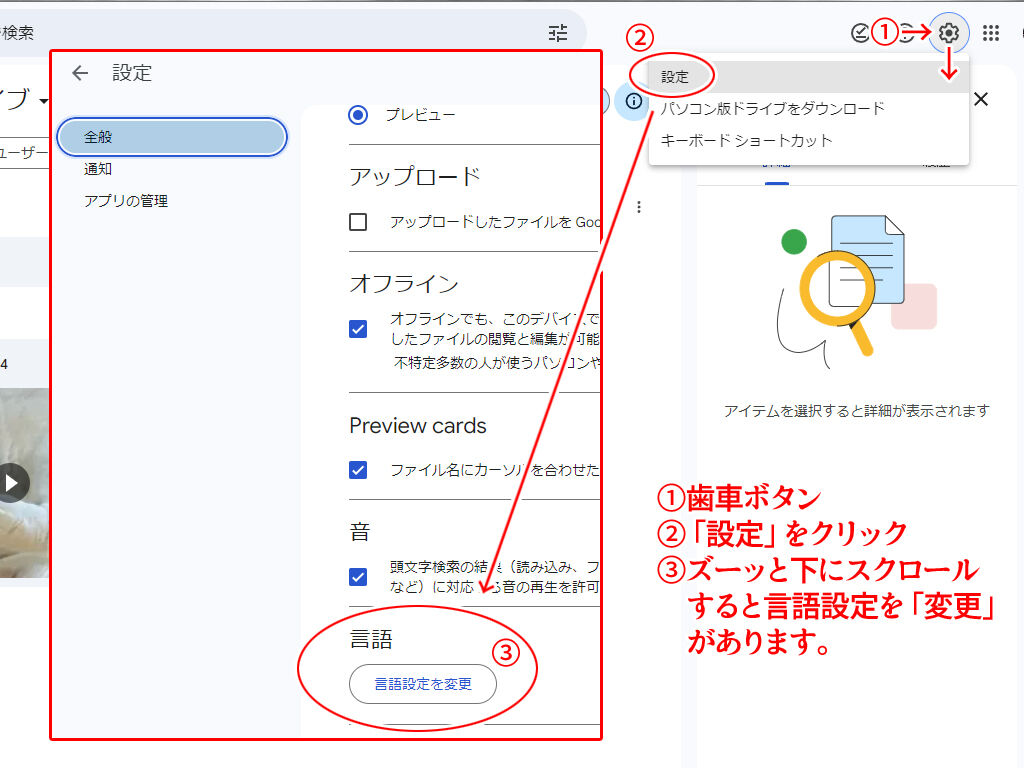Click the info details icon
This screenshot has width=1024, height=768.
click(633, 101)
